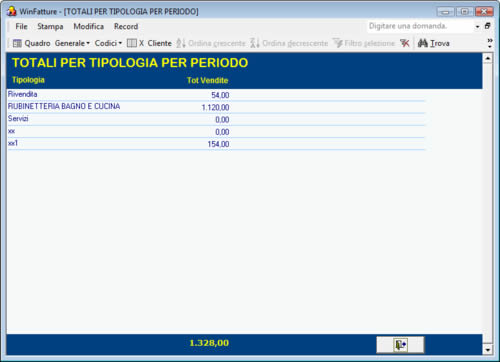Click the scrollbar down arrow
The image size is (500, 362).
tap(488, 350)
